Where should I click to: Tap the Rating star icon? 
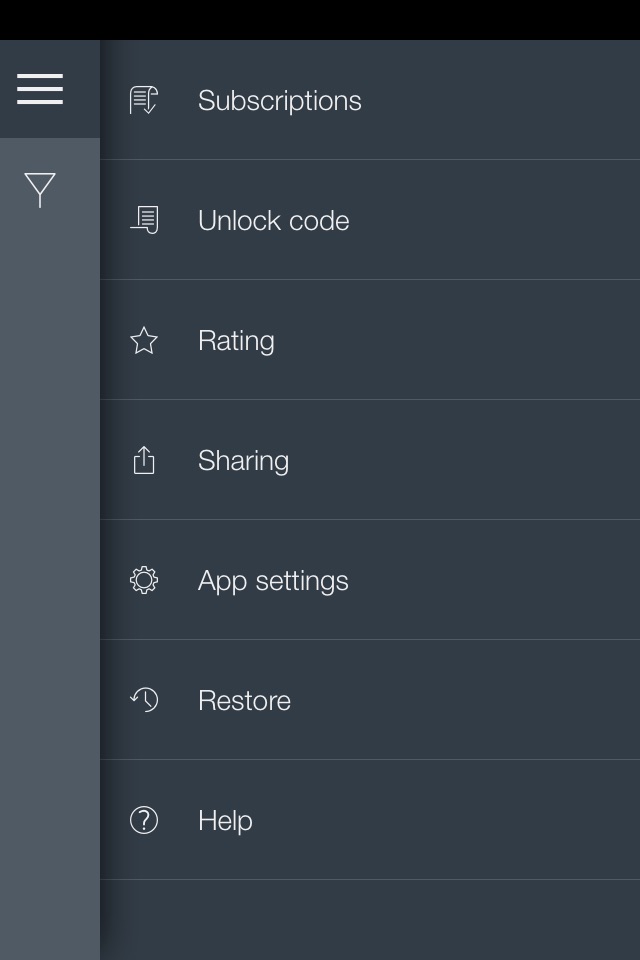144,340
